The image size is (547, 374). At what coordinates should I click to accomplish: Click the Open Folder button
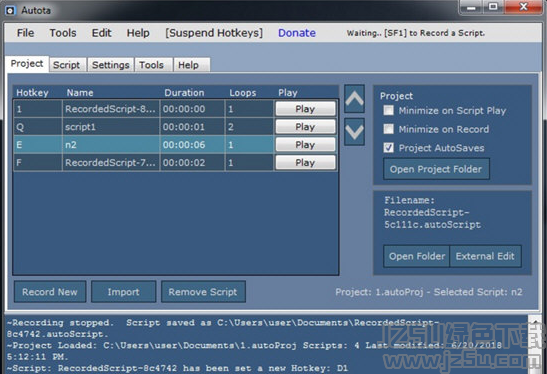(x=417, y=256)
